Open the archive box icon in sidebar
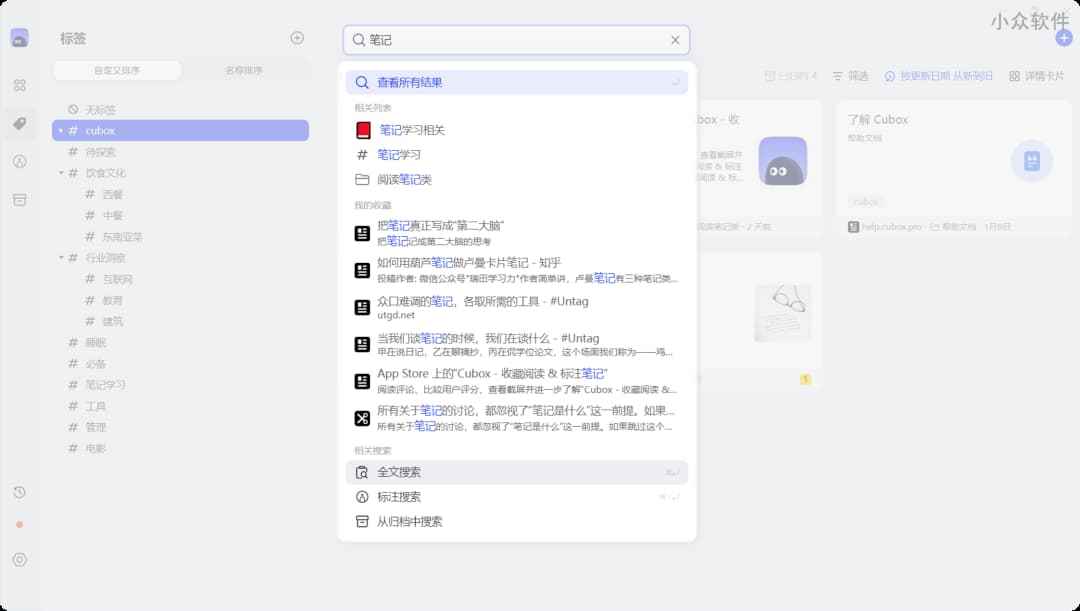Viewport: 1080px width, 611px height. tap(19, 200)
